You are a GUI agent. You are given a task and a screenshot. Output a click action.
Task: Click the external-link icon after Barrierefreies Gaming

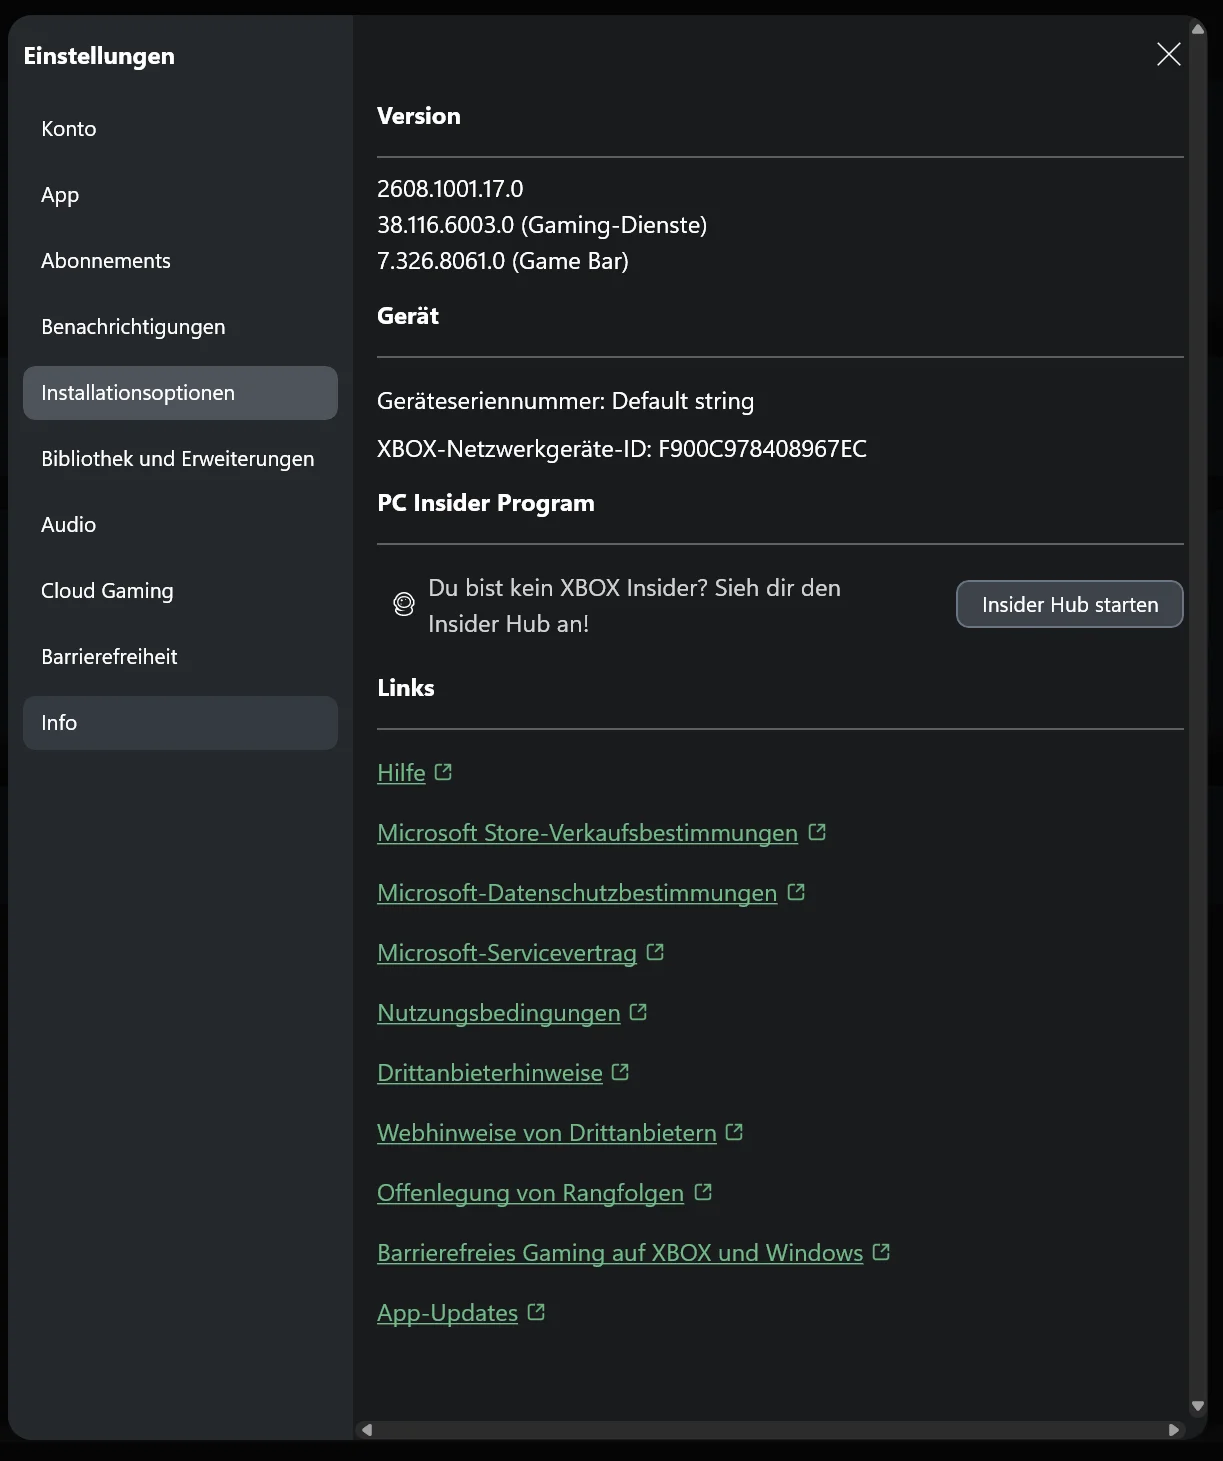point(881,1252)
